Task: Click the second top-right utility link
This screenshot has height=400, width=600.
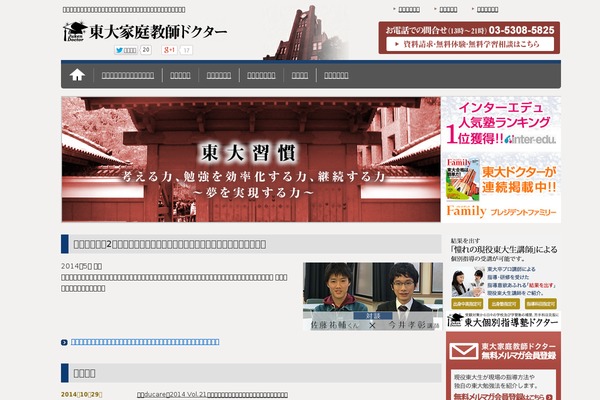Action: 448,10
